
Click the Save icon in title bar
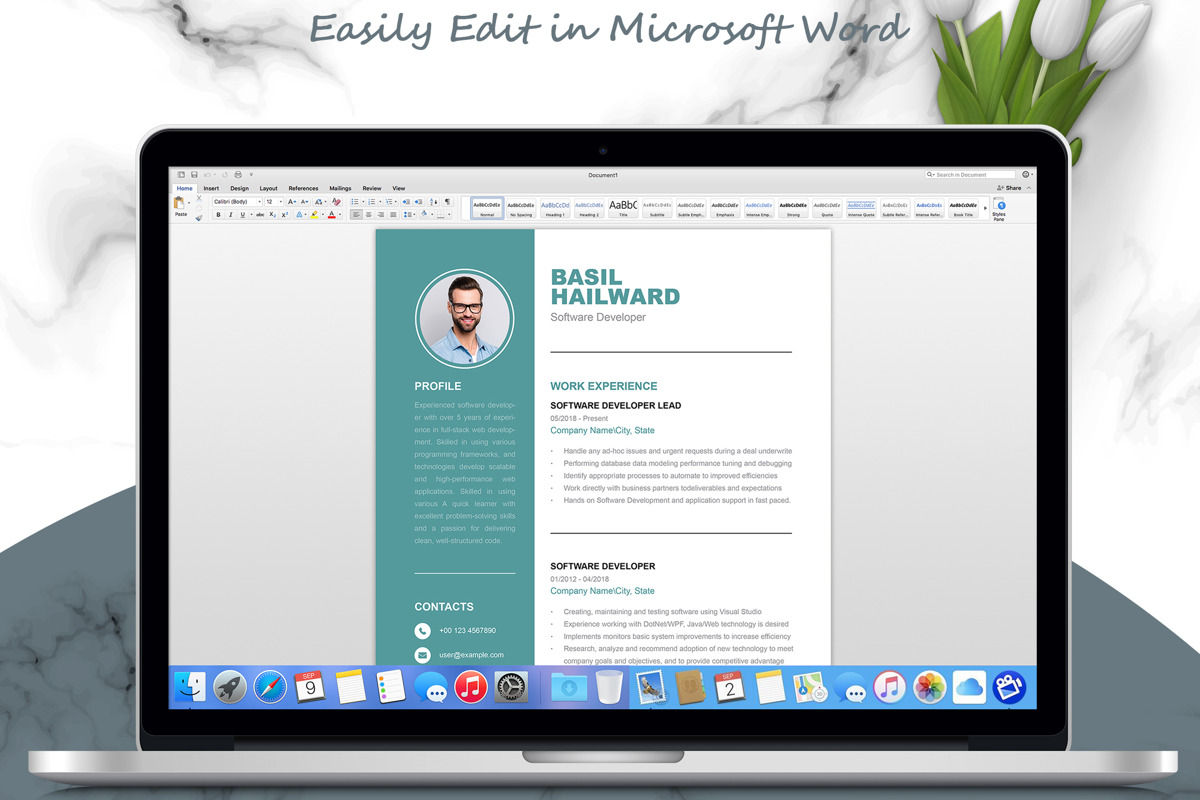point(194,175)
